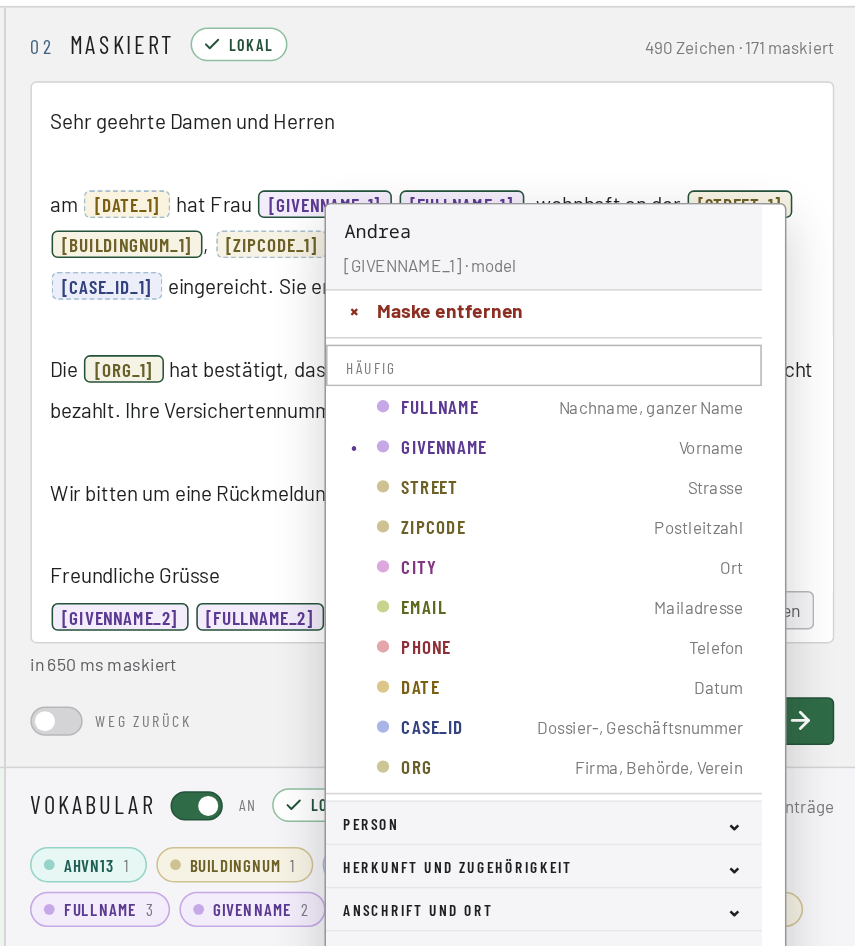
Task: Click the [ZIPCODE_1] placeholder
Action: [271, 246]
